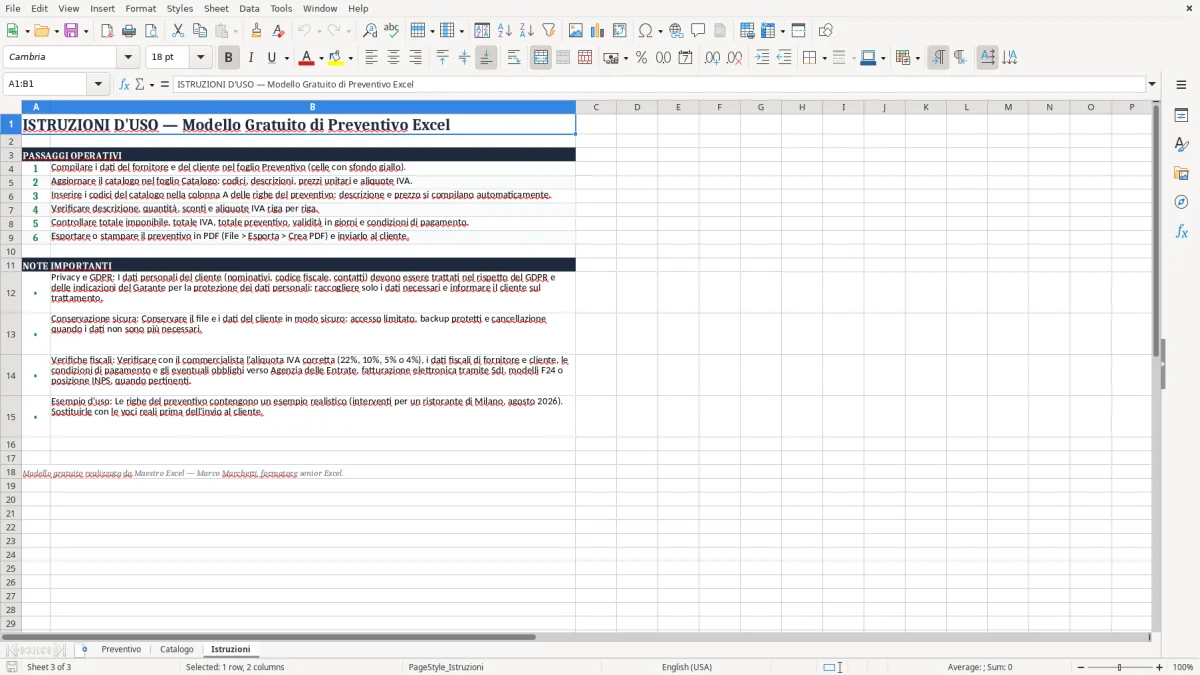Open Find & Replace icon

coord(370,31)
